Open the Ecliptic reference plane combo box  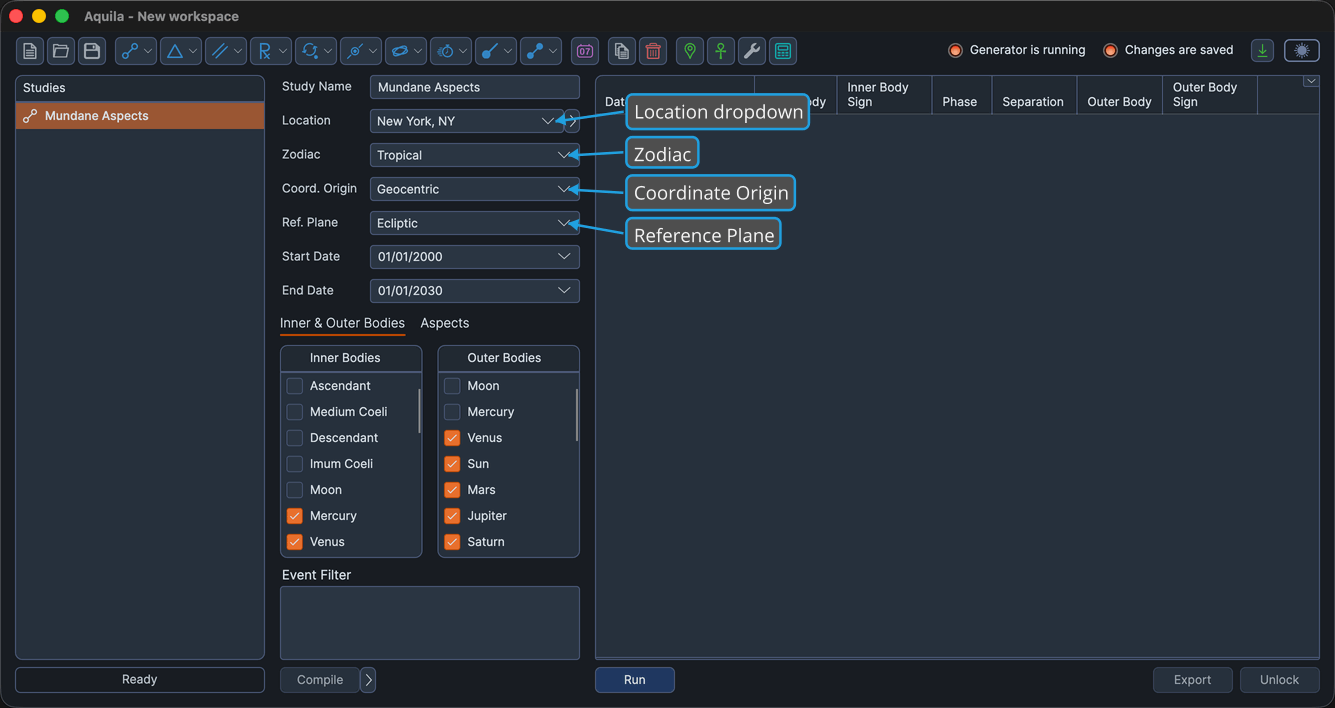[x=475, y=223]
